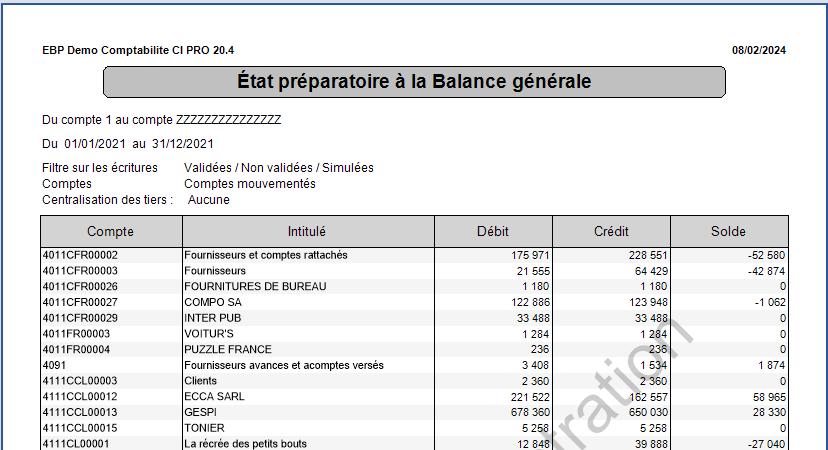Select account cell 4011CFR00002

(80, 255)
